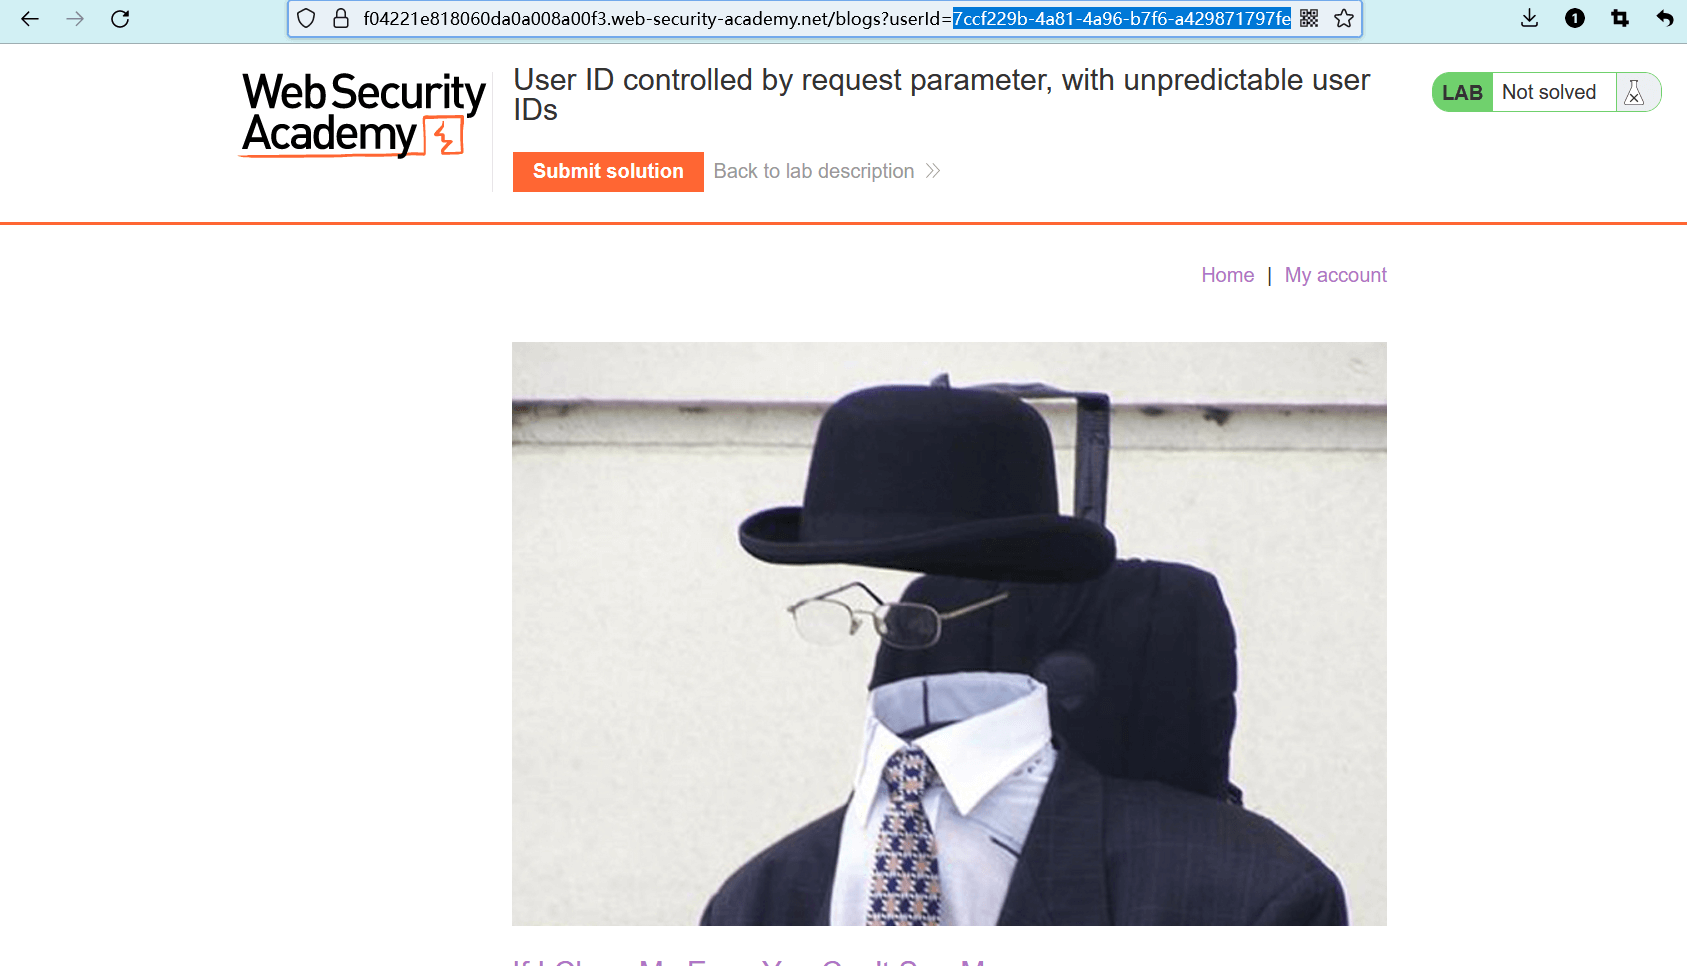Open the downloads panel
Screen dimensions: 1687x966
click(1529, 18)
